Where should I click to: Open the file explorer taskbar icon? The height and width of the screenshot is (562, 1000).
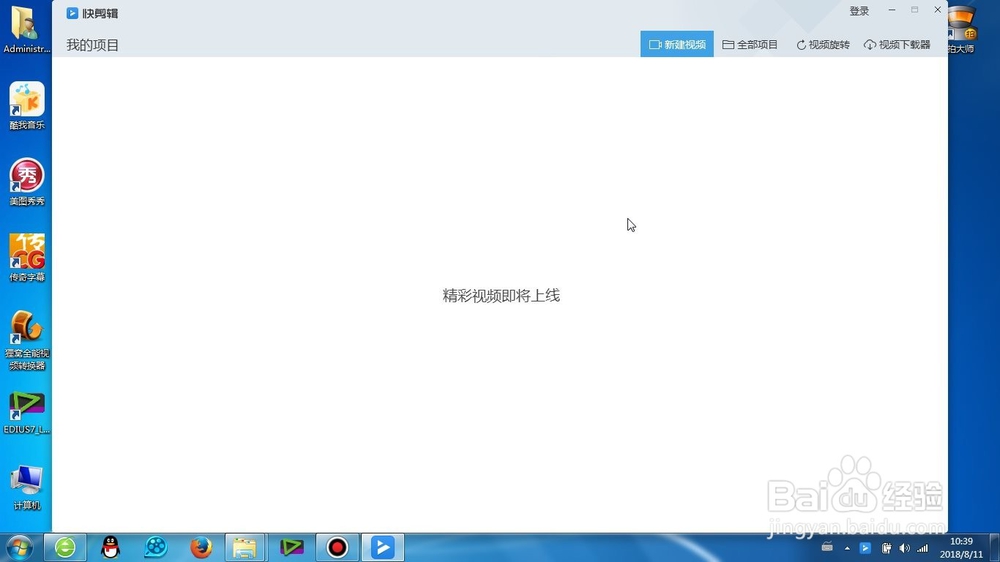[245, 547]
